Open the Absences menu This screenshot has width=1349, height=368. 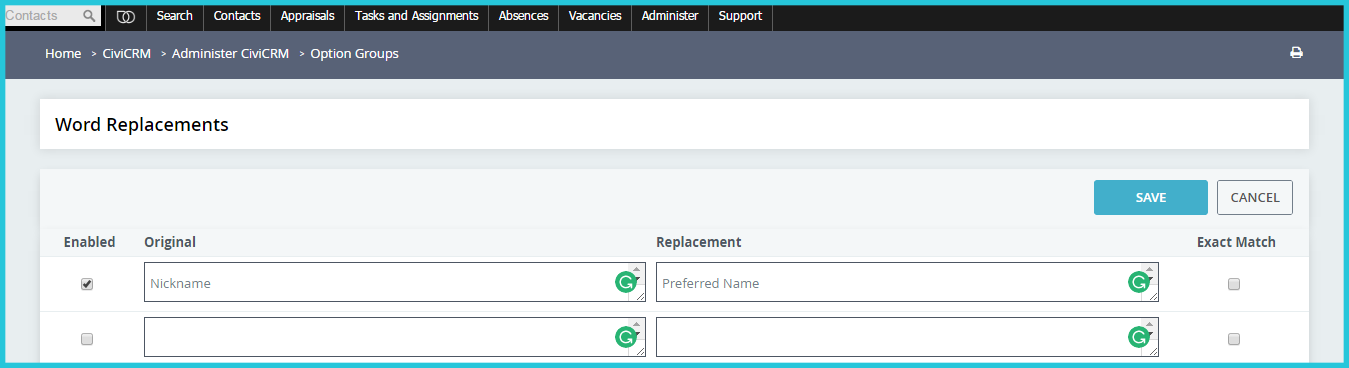point(523,16)
